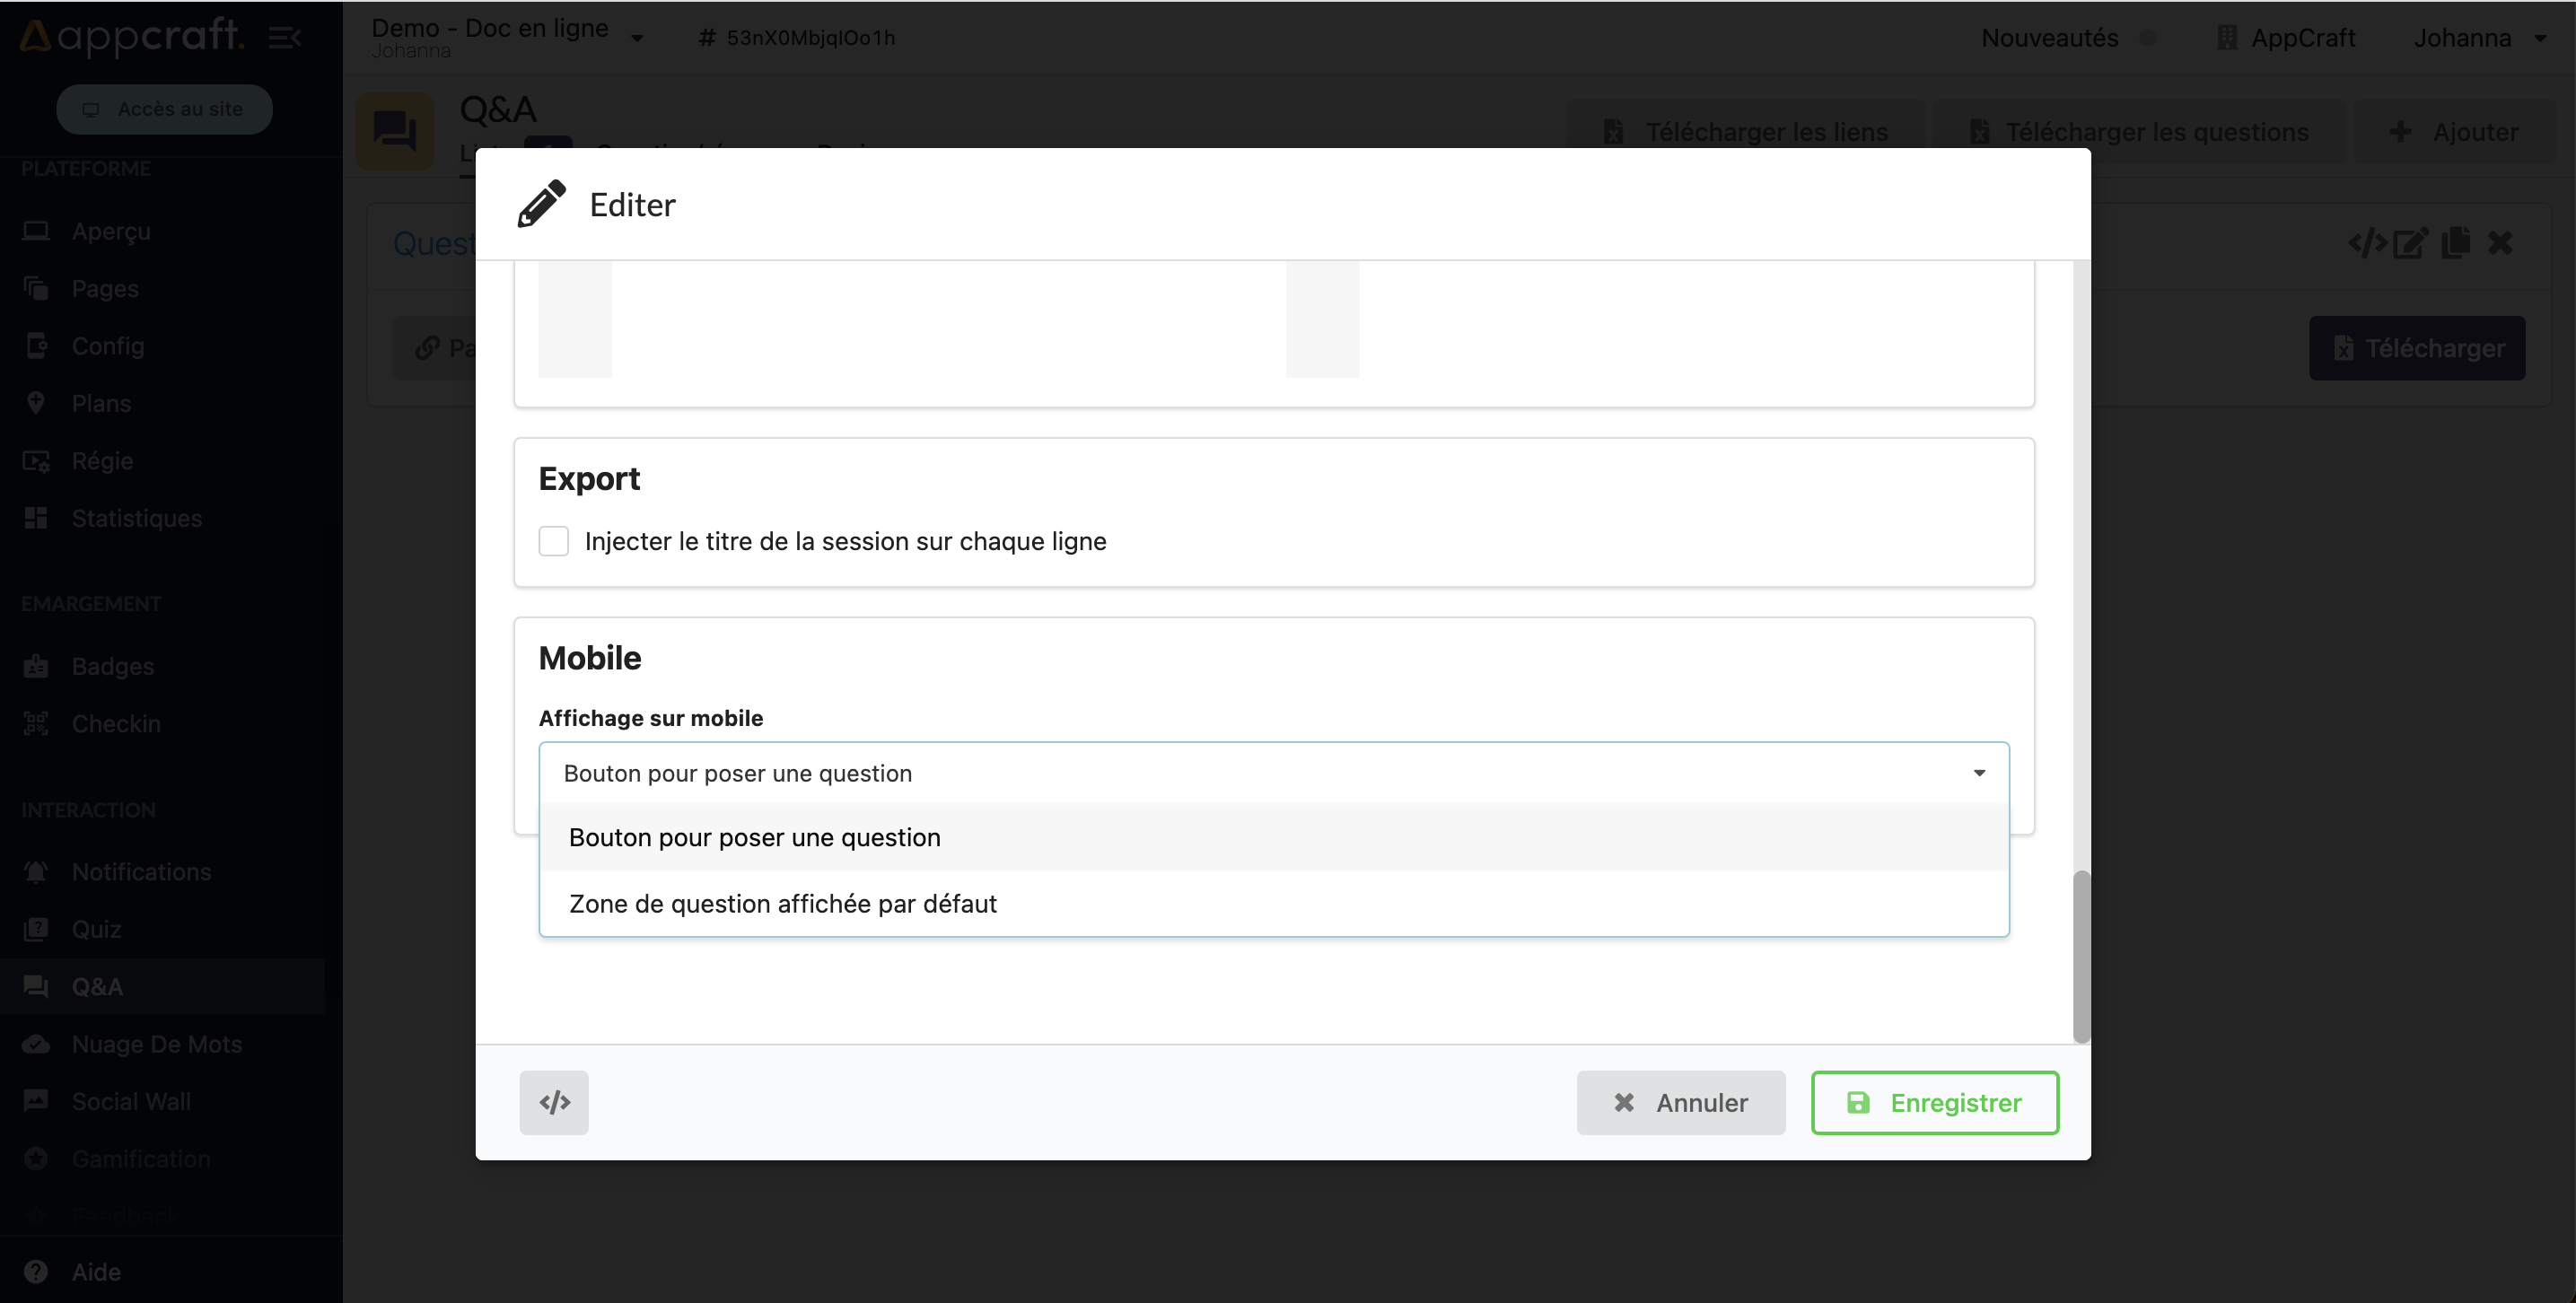Open Notifications in the sidebar
The image size is (2576, 1303).
[x=141, y=871]
